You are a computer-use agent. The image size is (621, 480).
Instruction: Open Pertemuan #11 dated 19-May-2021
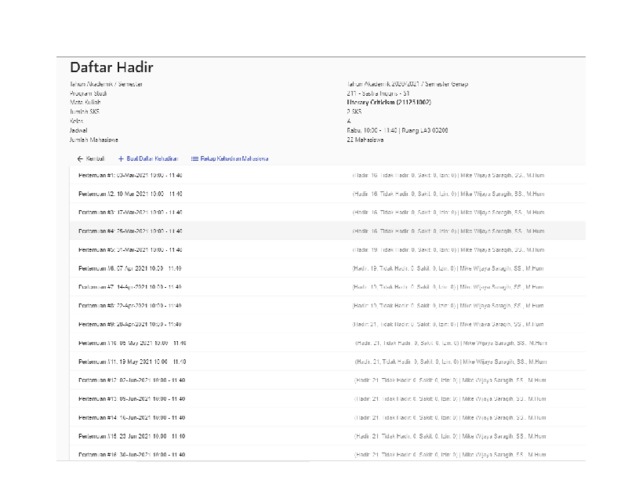pos(130,361)
